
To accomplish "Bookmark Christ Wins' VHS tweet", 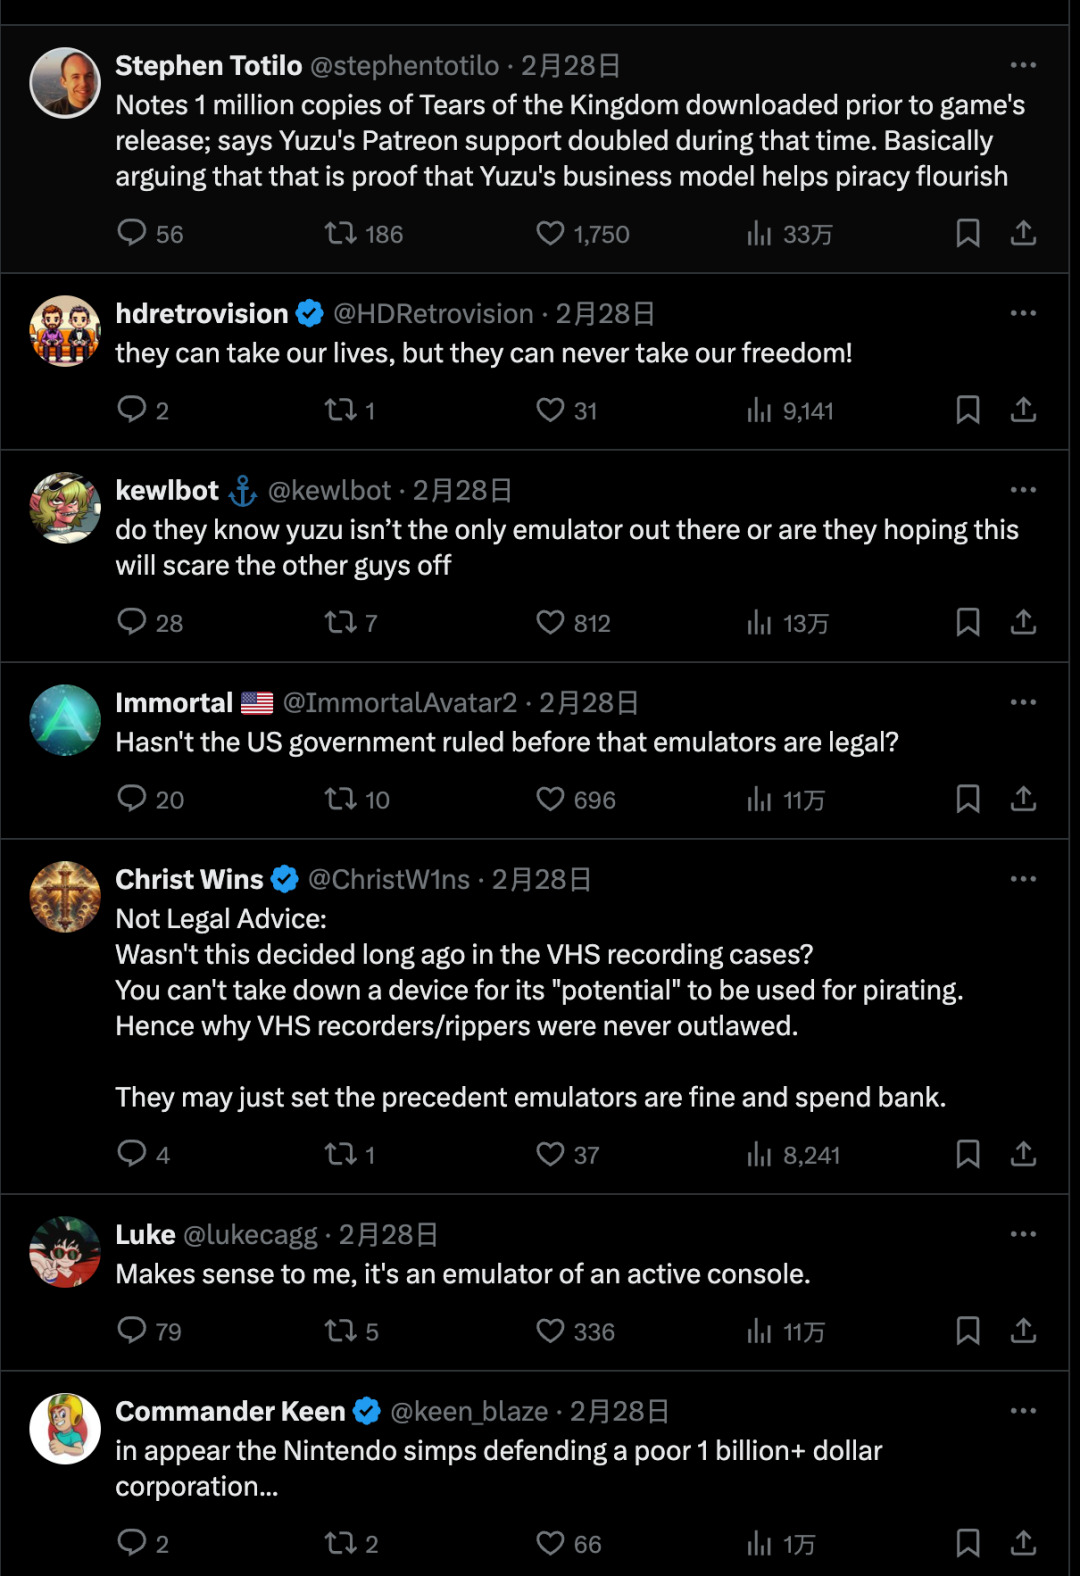I will (967, 1154).
